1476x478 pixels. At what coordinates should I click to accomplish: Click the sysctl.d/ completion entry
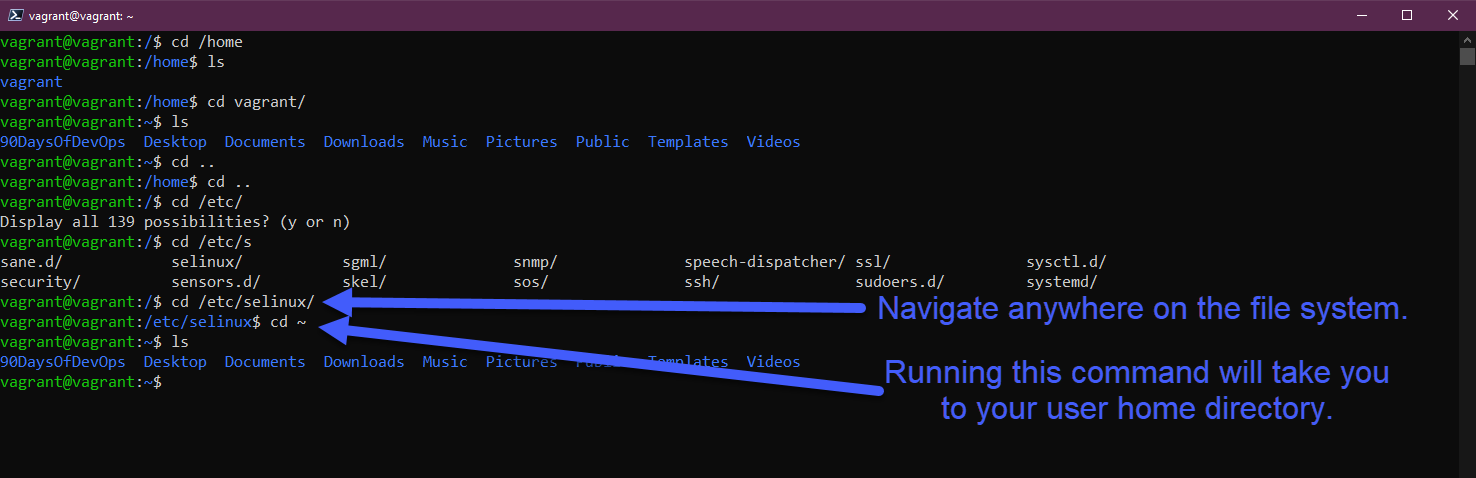pos(1065,262)
